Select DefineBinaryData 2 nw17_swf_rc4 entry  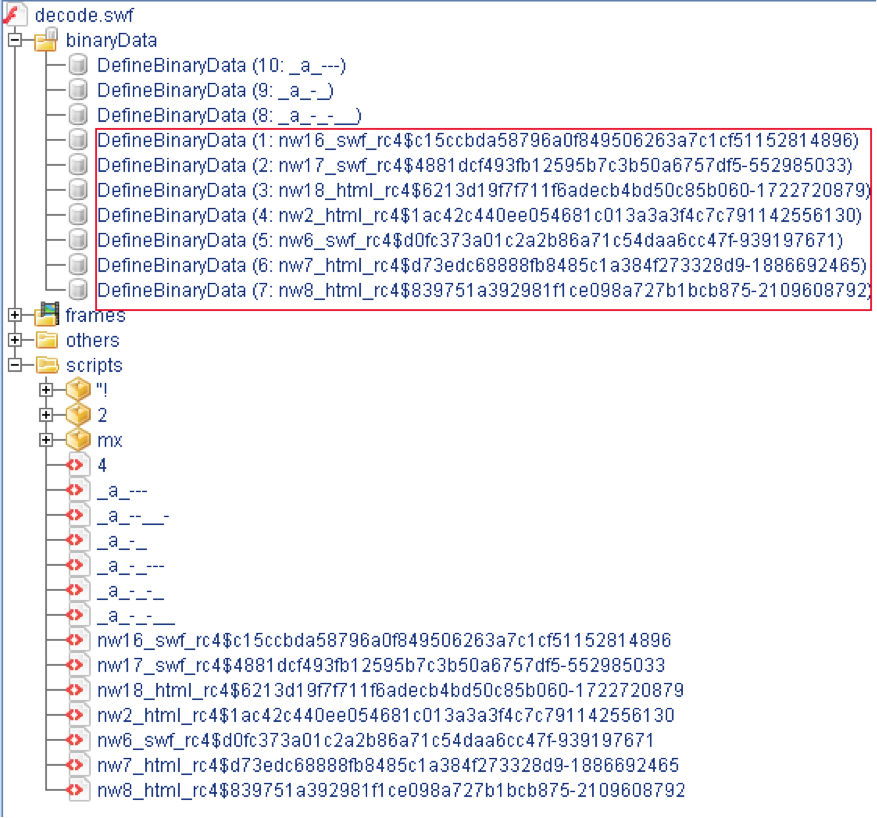click(x=475, y=166)
